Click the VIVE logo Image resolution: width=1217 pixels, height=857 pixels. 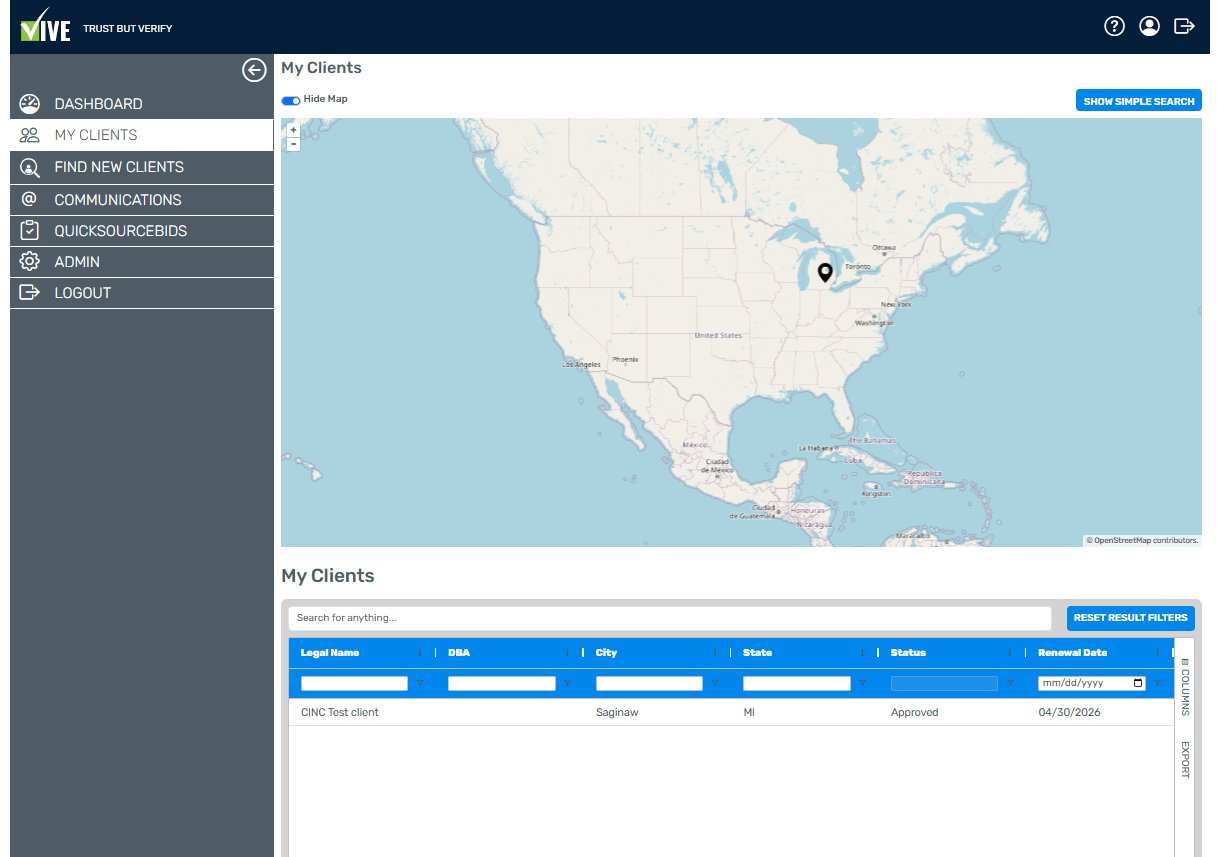click(46, 25)
